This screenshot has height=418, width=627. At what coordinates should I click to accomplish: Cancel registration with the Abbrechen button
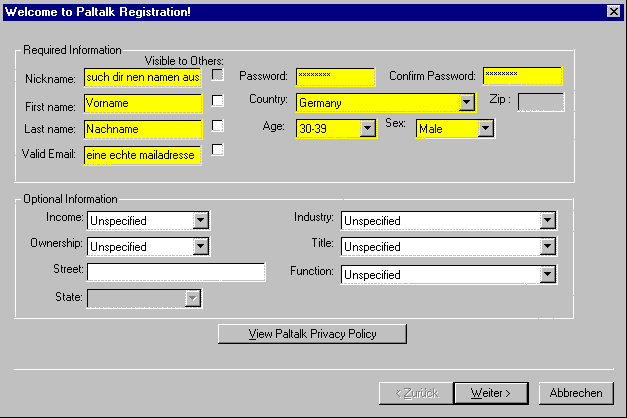coord(575,393)
